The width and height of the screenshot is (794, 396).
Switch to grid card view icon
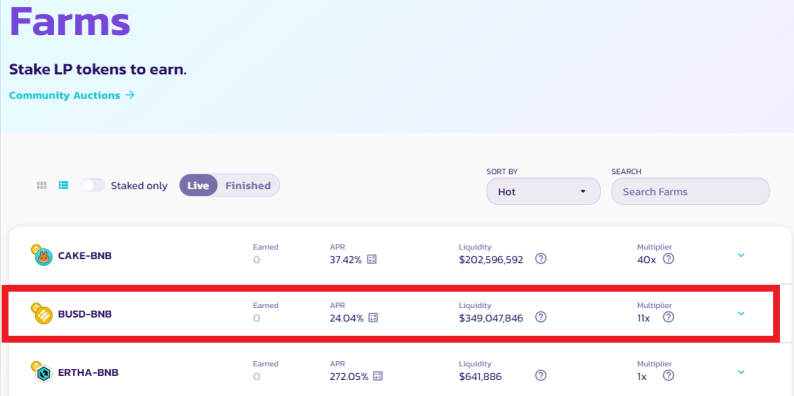click(42, 185)
